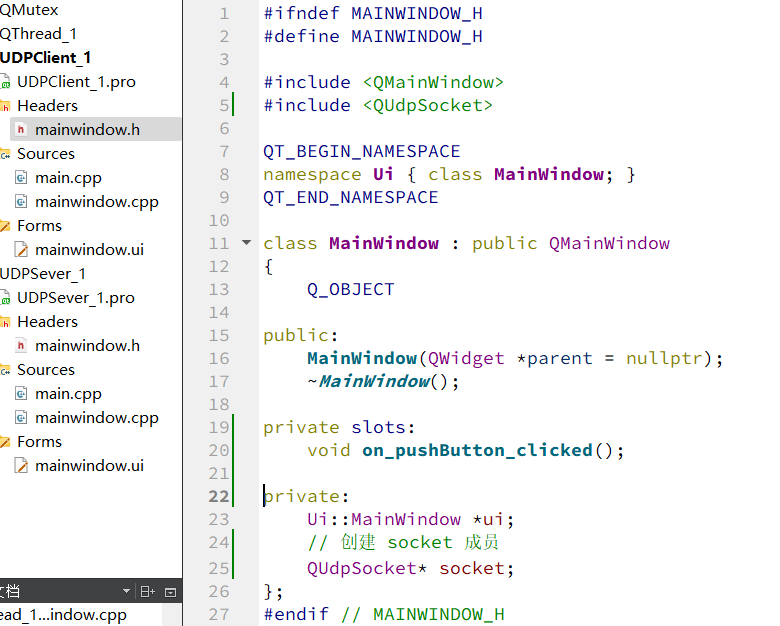Click Headers folder icon under UDPClient_1
Viewport: 780px width, 626px height.
coord(5,106)
